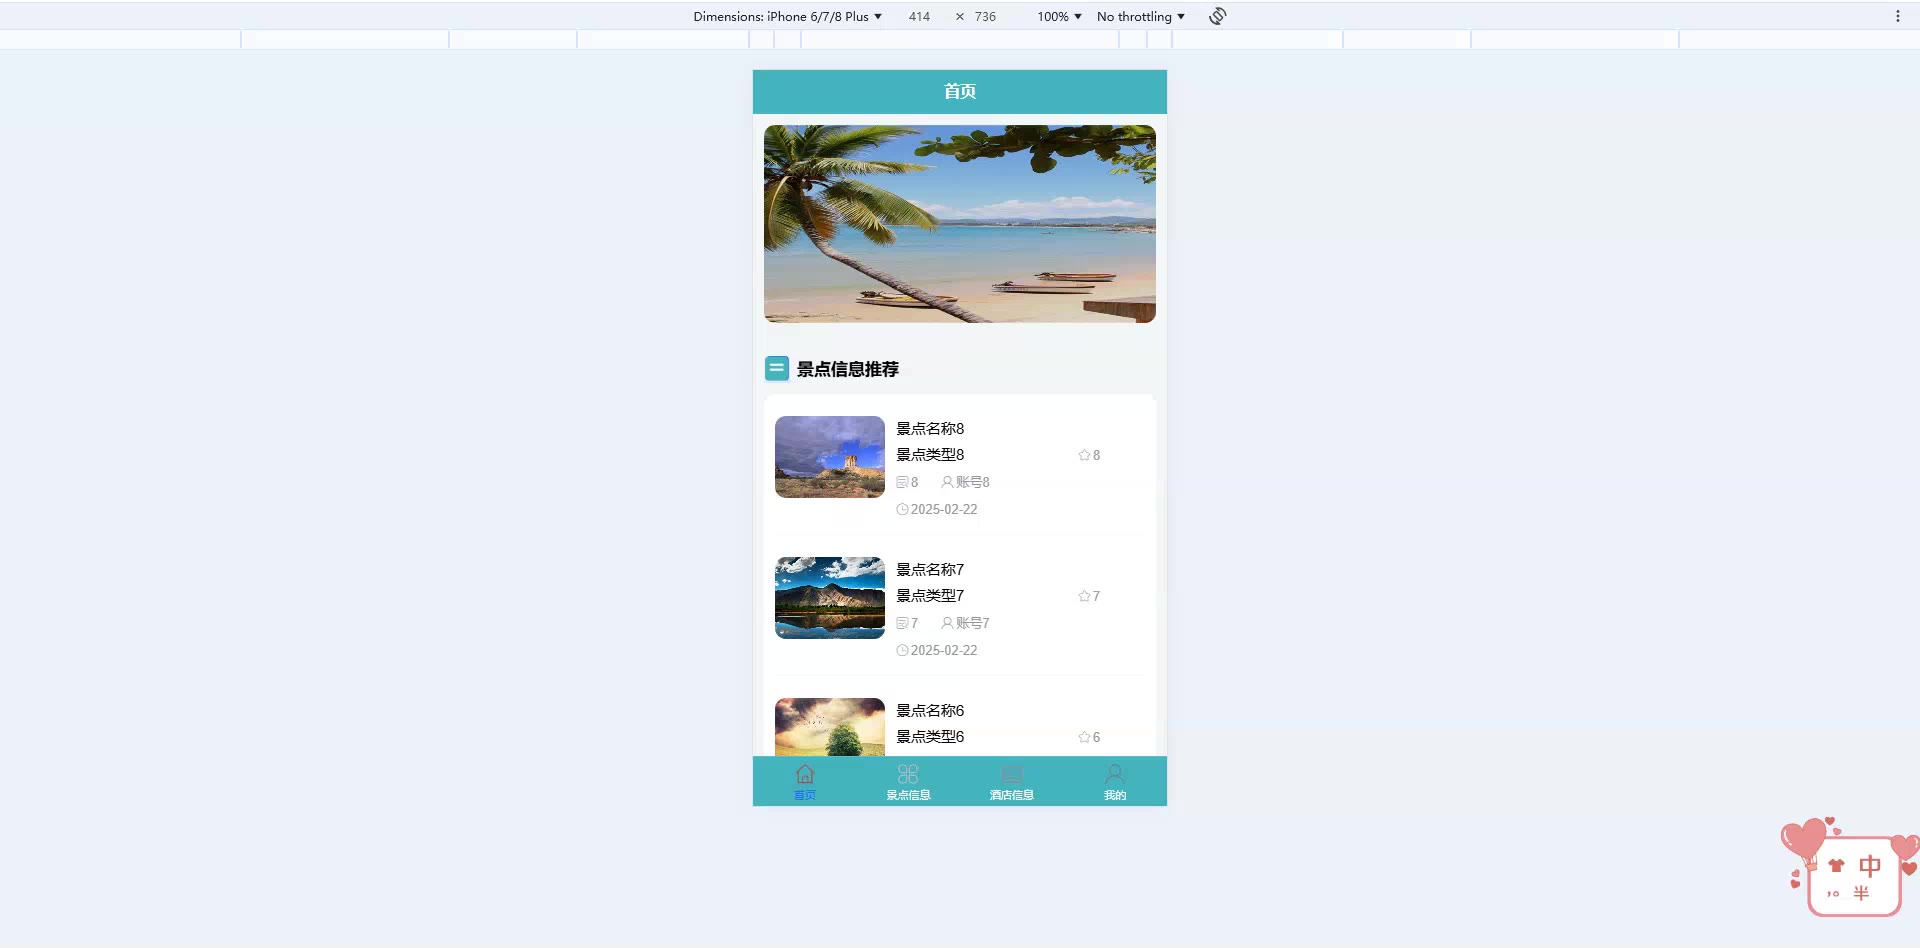Open the 景点名称8 thumbnail
Viewport: 1920px width, 948px height.
(830, 457)
